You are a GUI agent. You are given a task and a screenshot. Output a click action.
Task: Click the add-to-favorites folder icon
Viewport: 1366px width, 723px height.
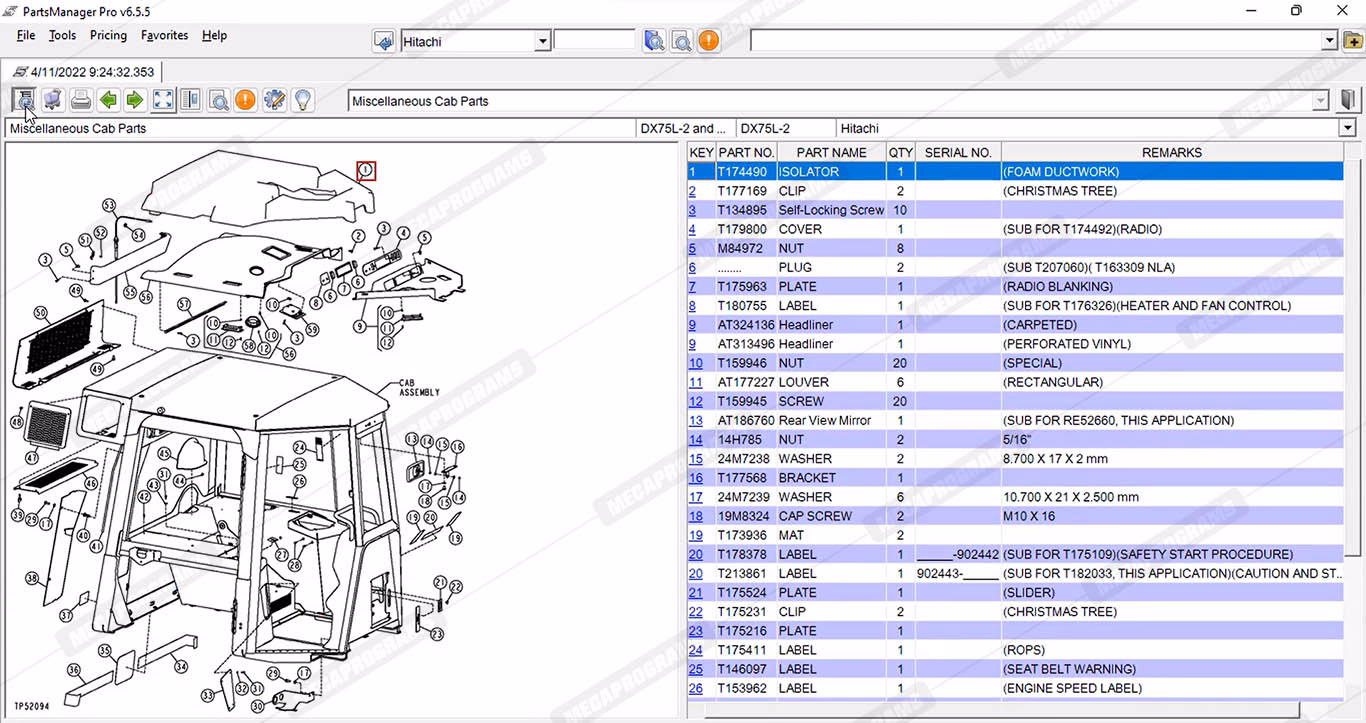tap(1352, 41)
